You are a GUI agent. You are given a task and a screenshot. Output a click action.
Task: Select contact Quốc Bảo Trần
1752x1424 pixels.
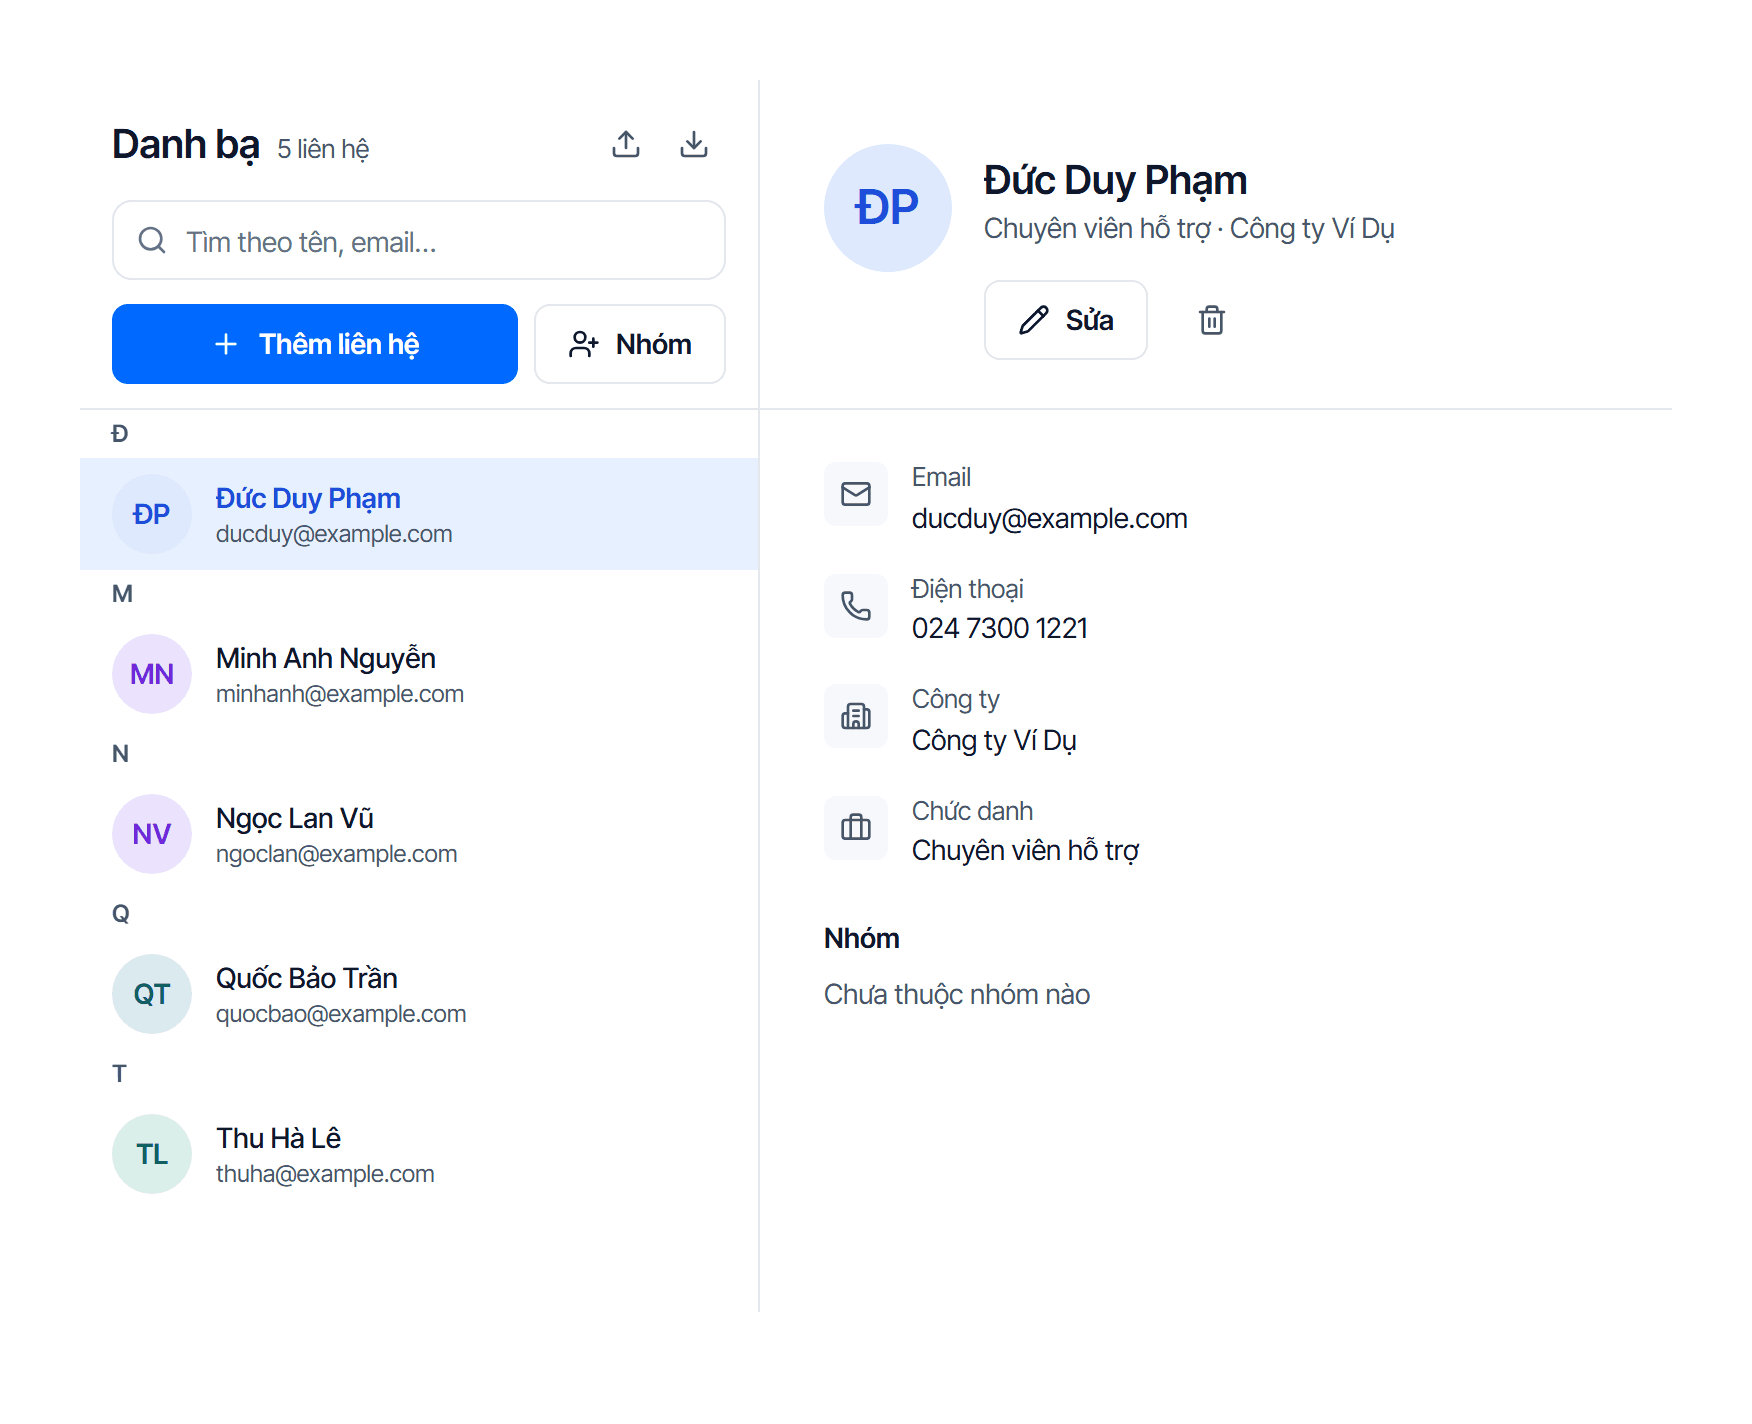click(419, 994)
